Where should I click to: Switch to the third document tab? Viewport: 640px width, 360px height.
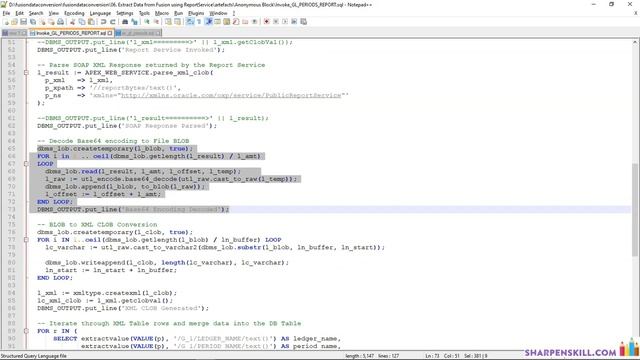pos(138,33)
